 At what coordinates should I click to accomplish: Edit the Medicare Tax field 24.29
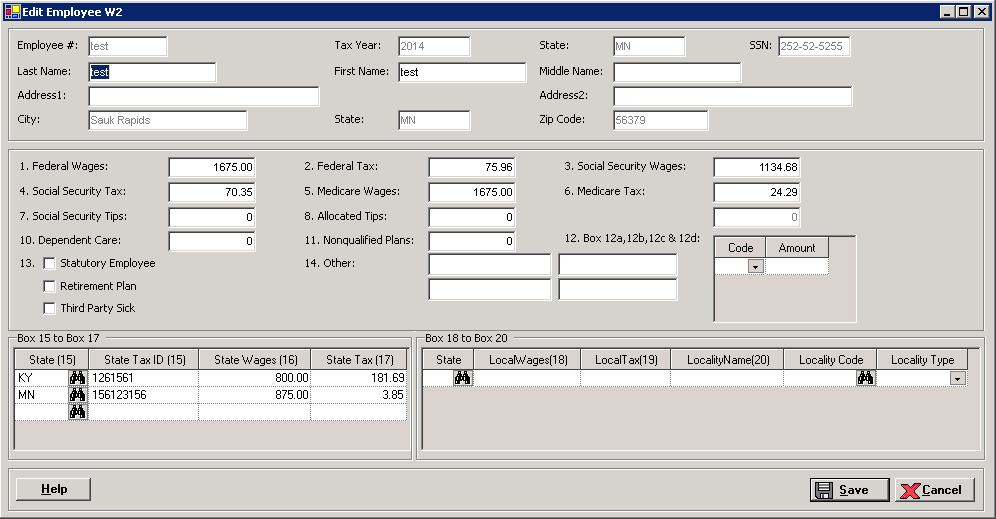pyautogui.click(x=757, y=192)
